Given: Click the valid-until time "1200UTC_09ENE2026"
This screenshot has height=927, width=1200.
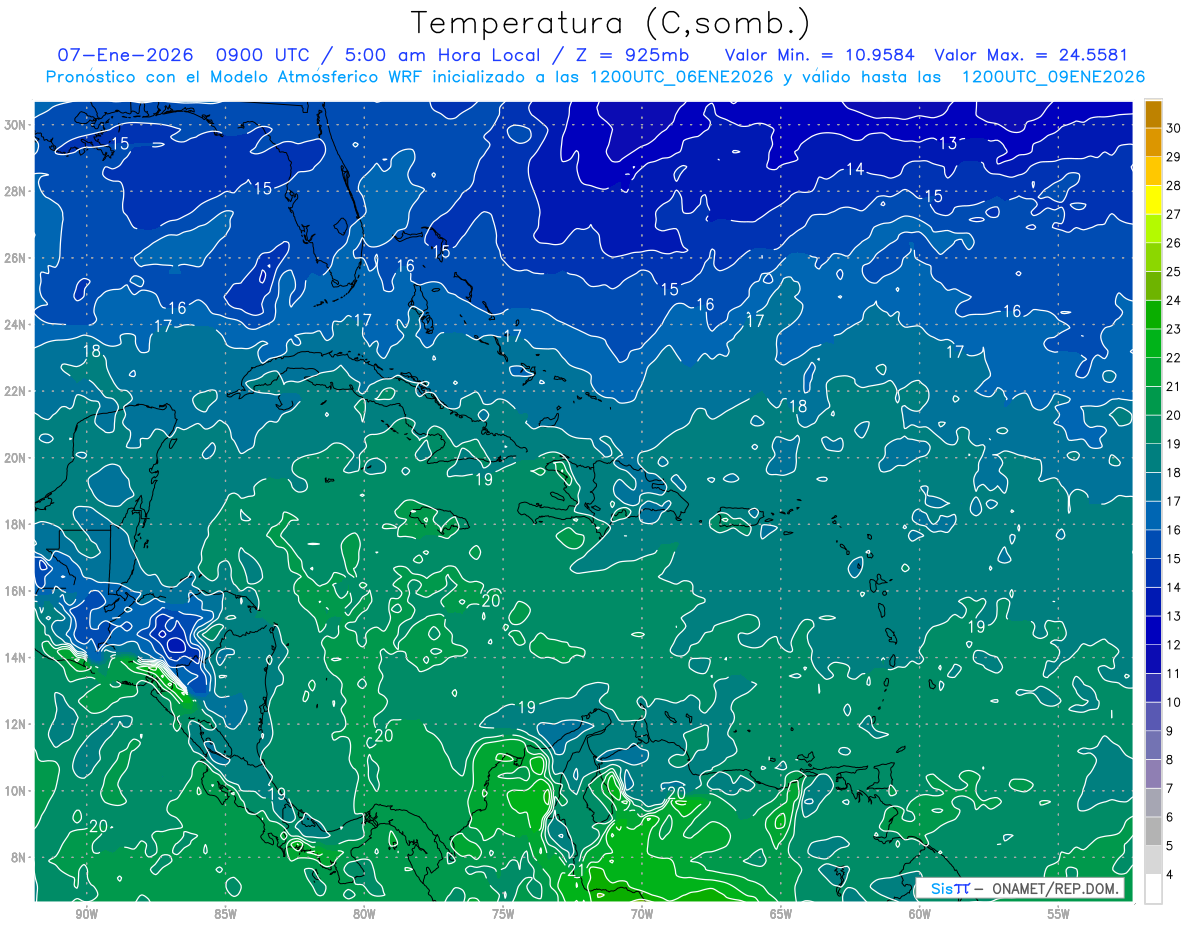Looking at the screenshot, I should 1054,77.
